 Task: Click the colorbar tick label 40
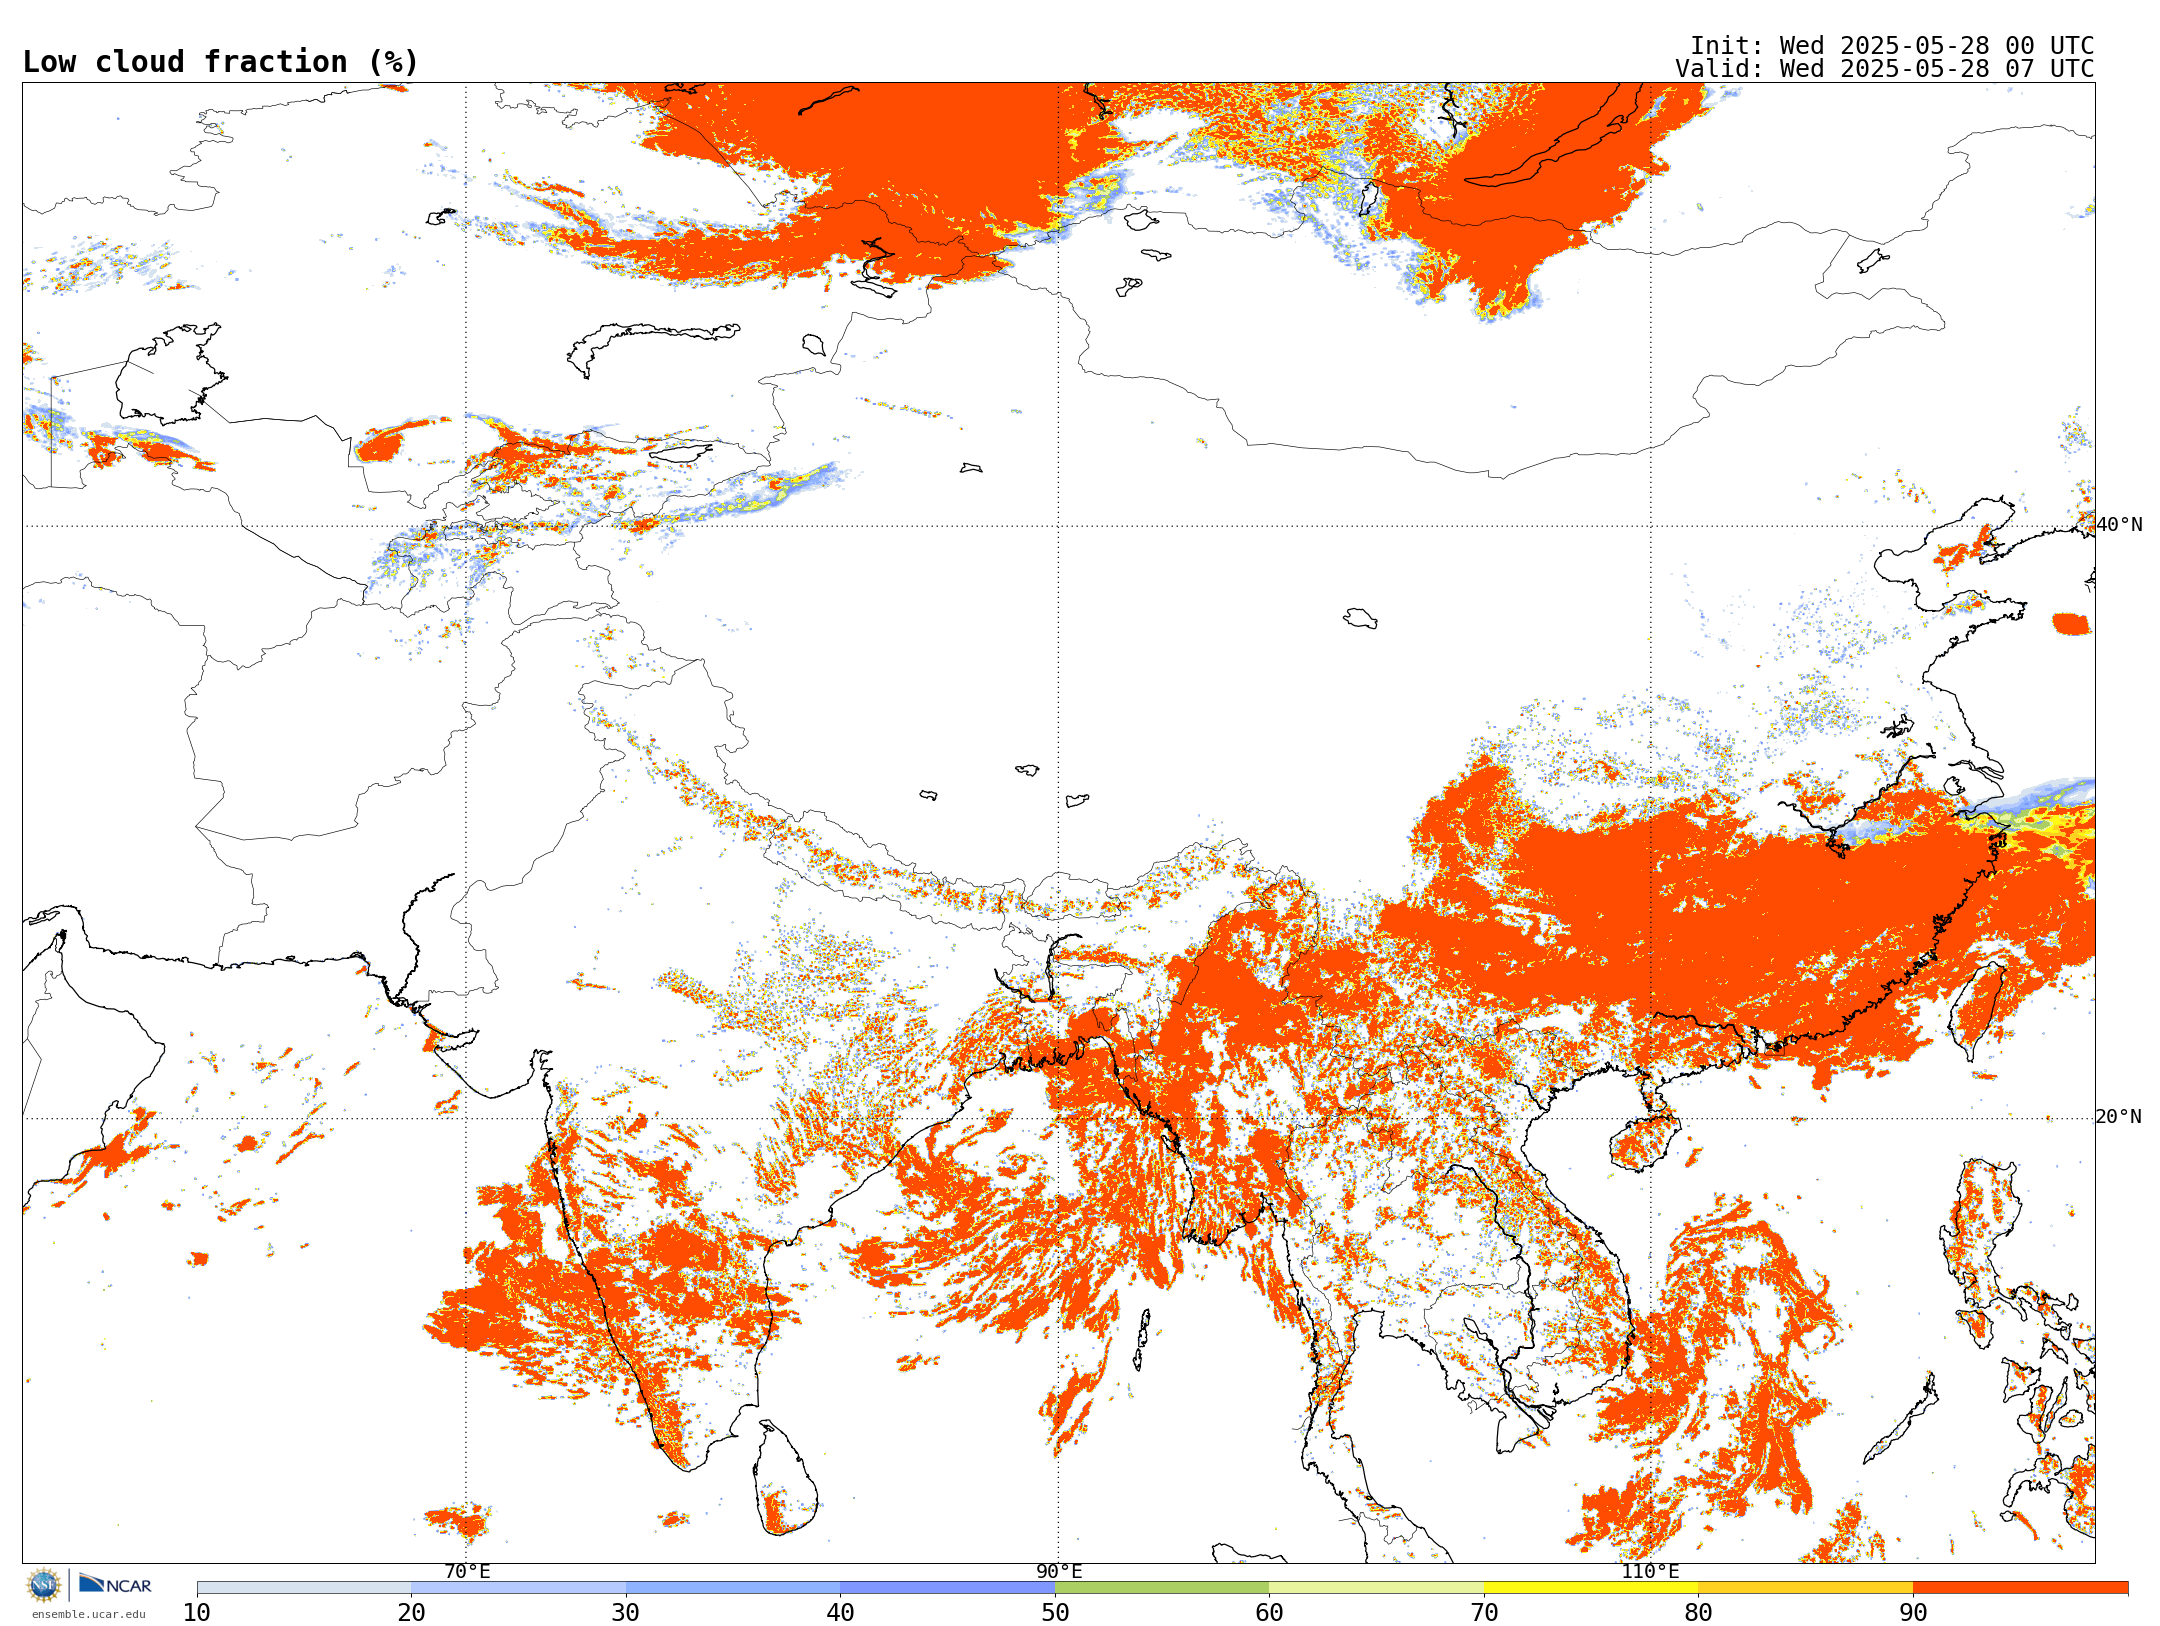(840, 1612)
